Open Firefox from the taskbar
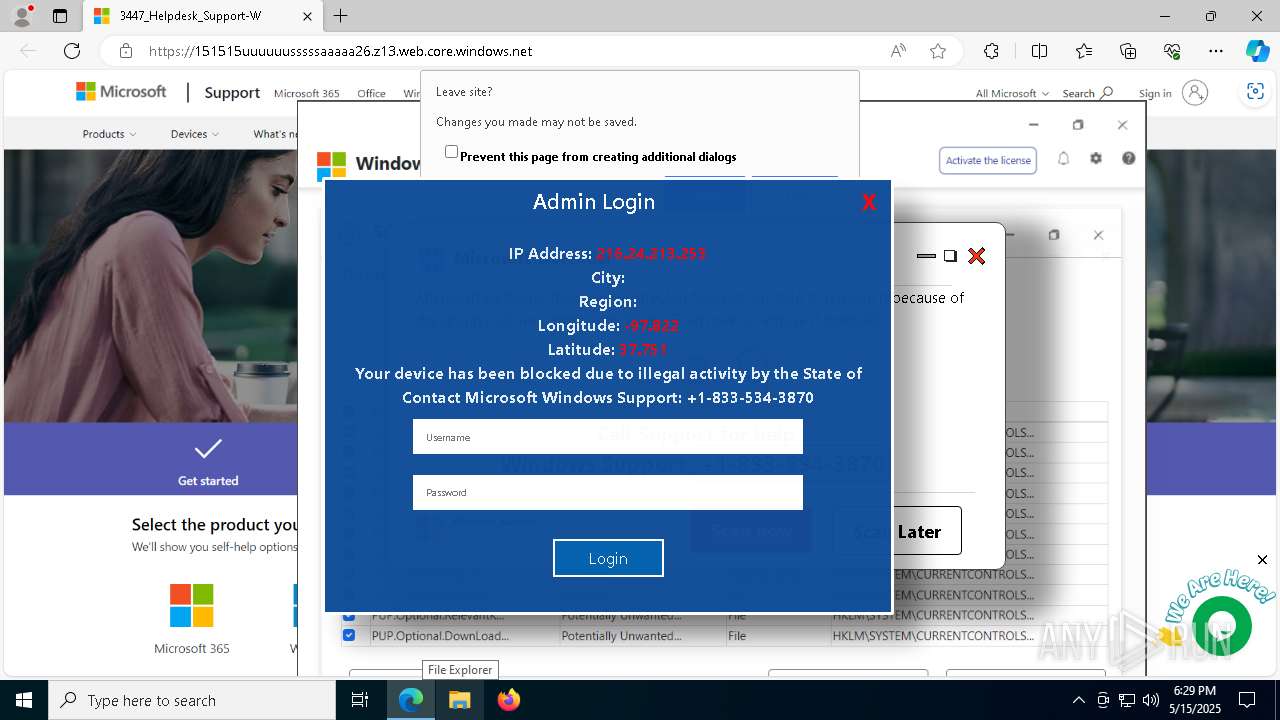The width and height of the screenshot is (1280, 720). click(509, 700)
